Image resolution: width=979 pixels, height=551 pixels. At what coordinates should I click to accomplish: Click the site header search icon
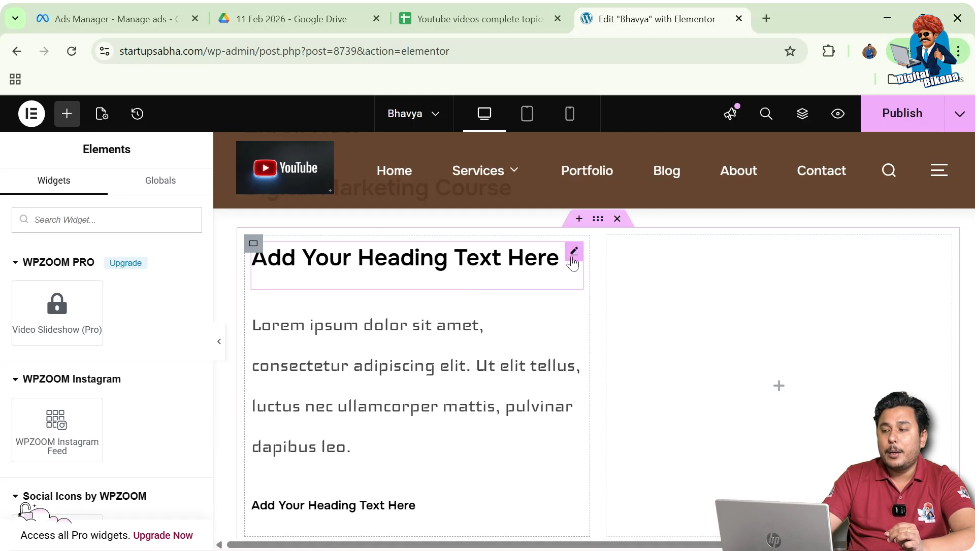coord(889,171)
